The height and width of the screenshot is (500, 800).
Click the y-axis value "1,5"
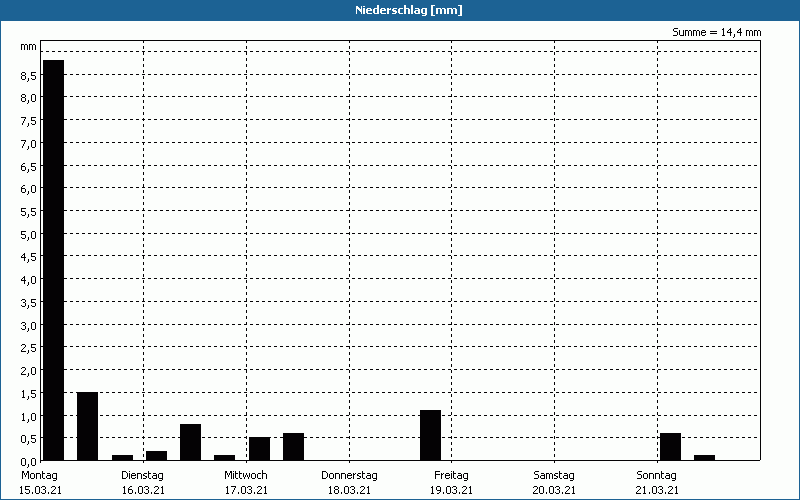coord(29,393)
